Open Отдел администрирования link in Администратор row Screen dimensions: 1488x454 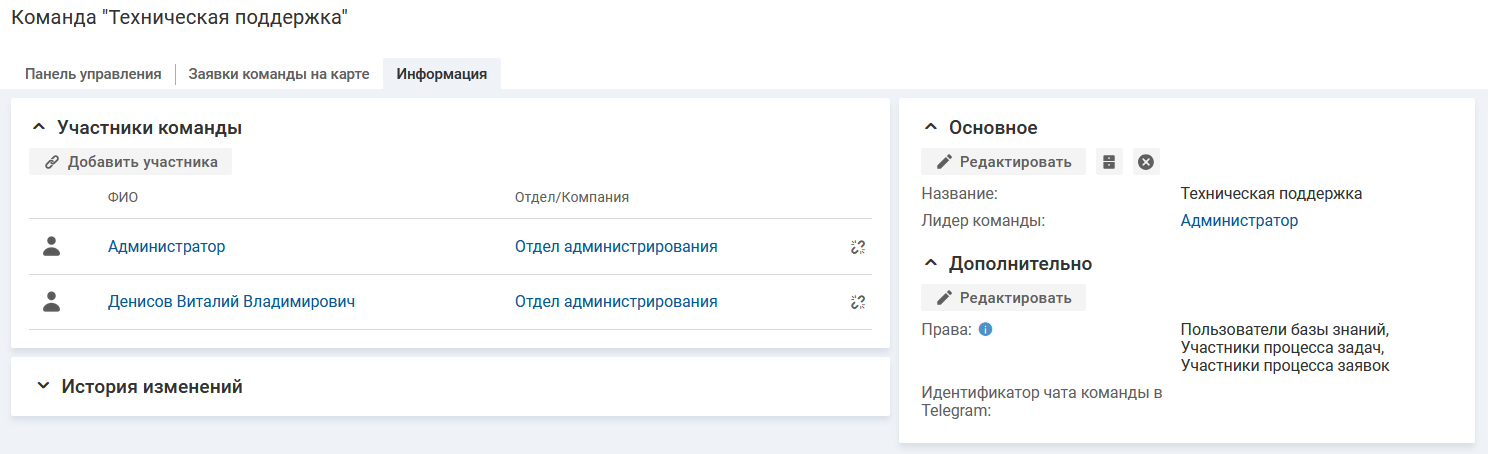(x=616, y=247)
